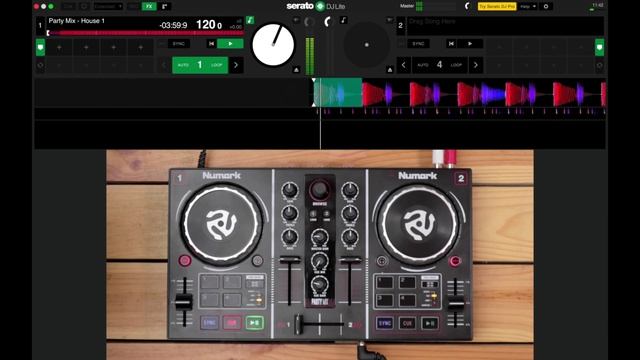
Task: Click the small button above deck 2's eject icon
Action: pyautogui.click(x=390, y=20)
